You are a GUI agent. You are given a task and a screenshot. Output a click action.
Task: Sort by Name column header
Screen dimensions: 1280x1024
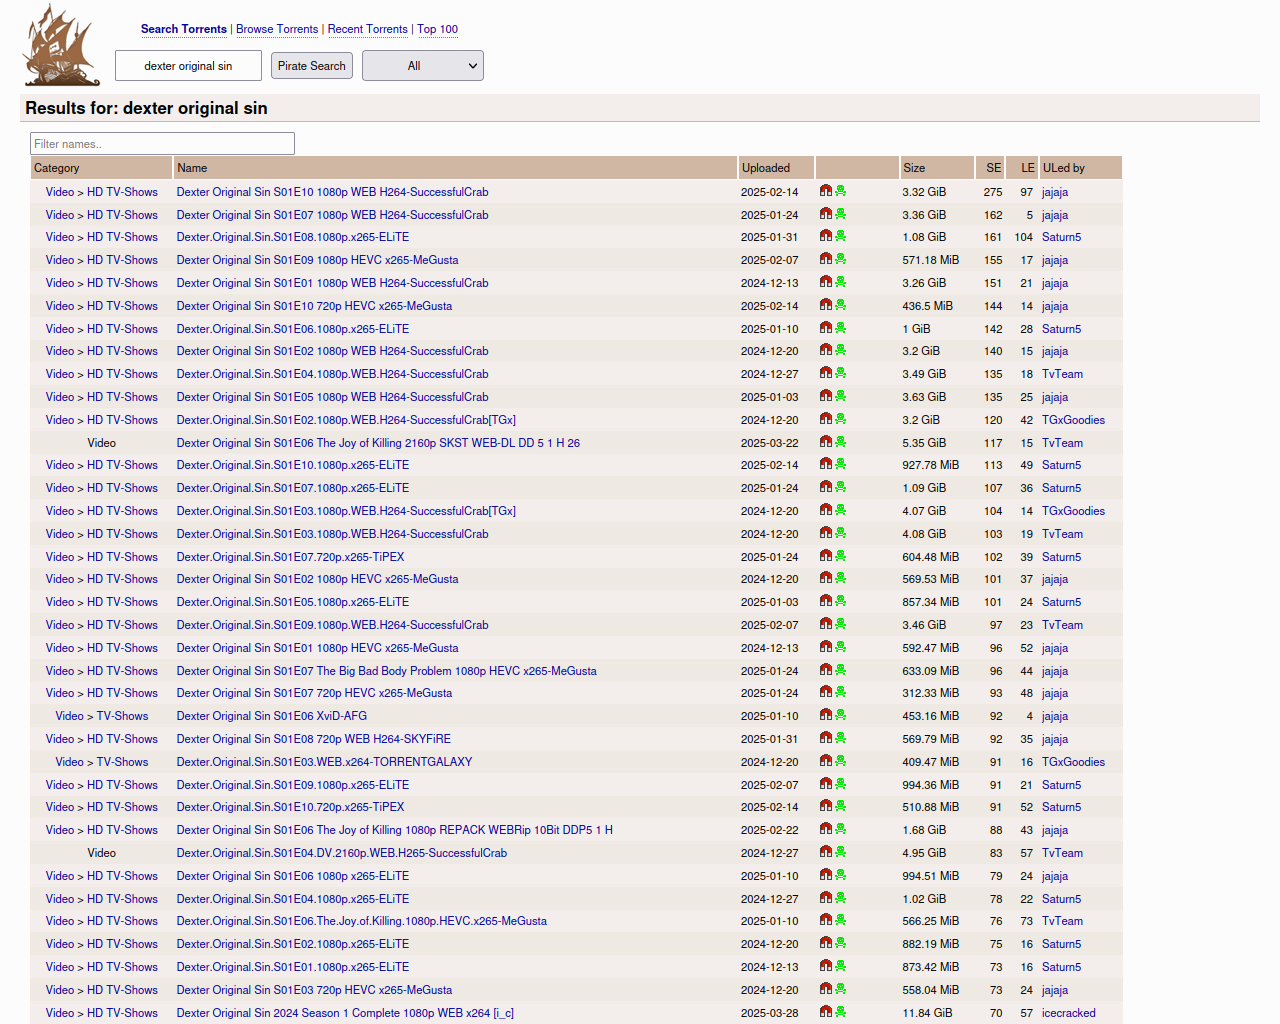(192, 168)
